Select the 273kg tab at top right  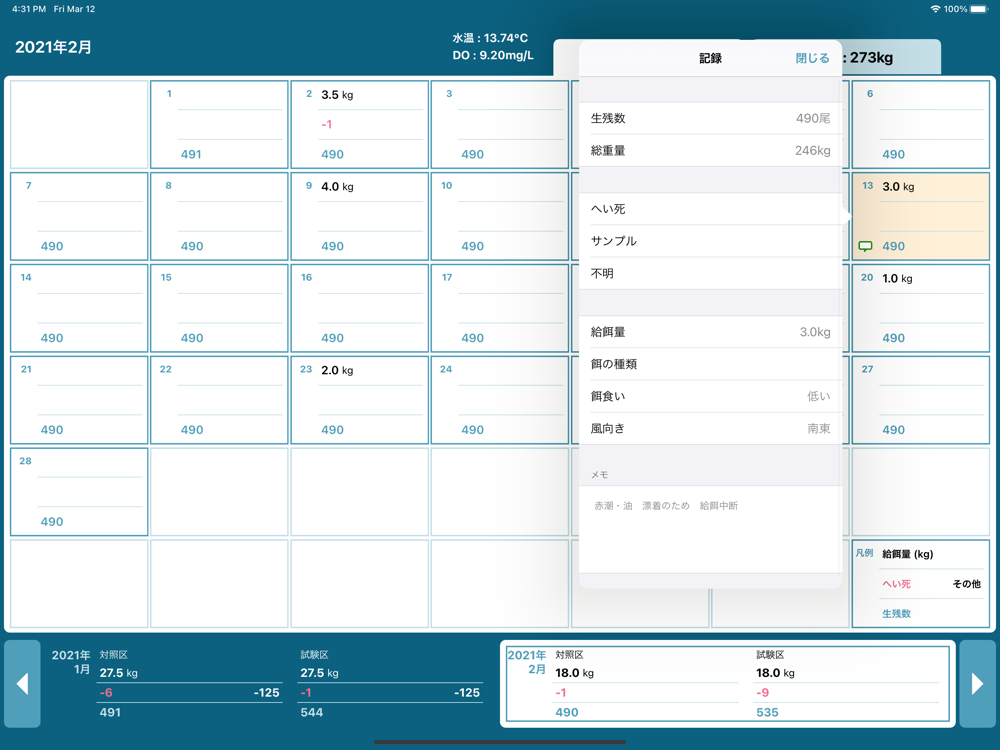pos(891,57)
